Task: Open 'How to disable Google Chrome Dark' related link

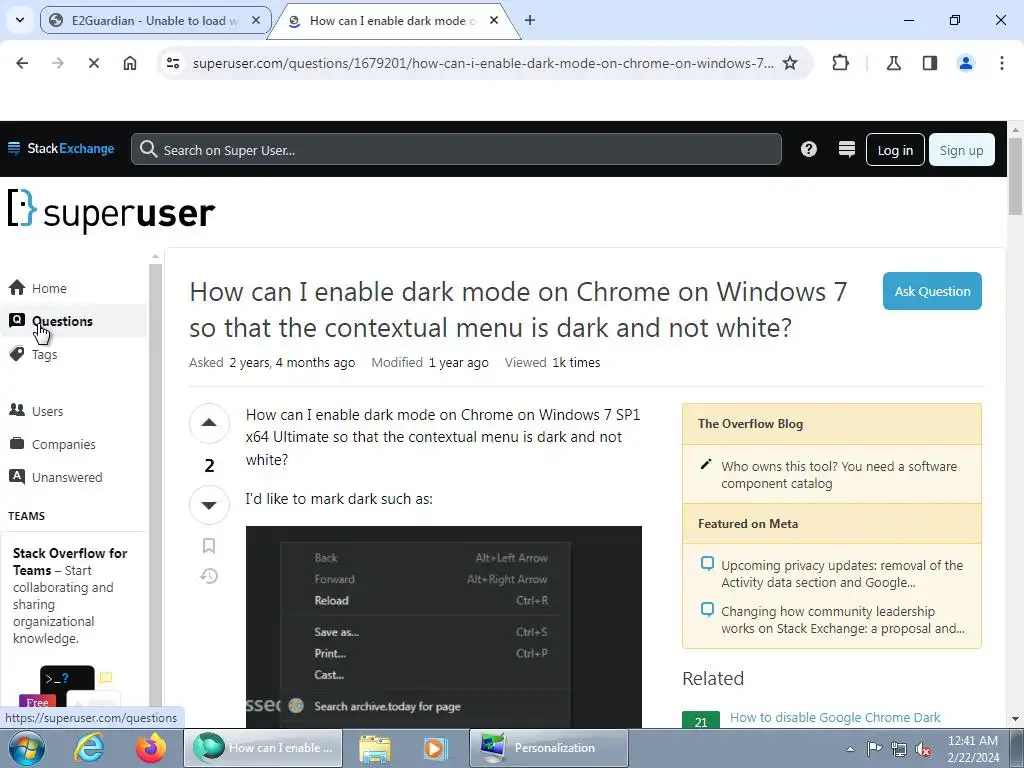Action: (x=835, y=718)
